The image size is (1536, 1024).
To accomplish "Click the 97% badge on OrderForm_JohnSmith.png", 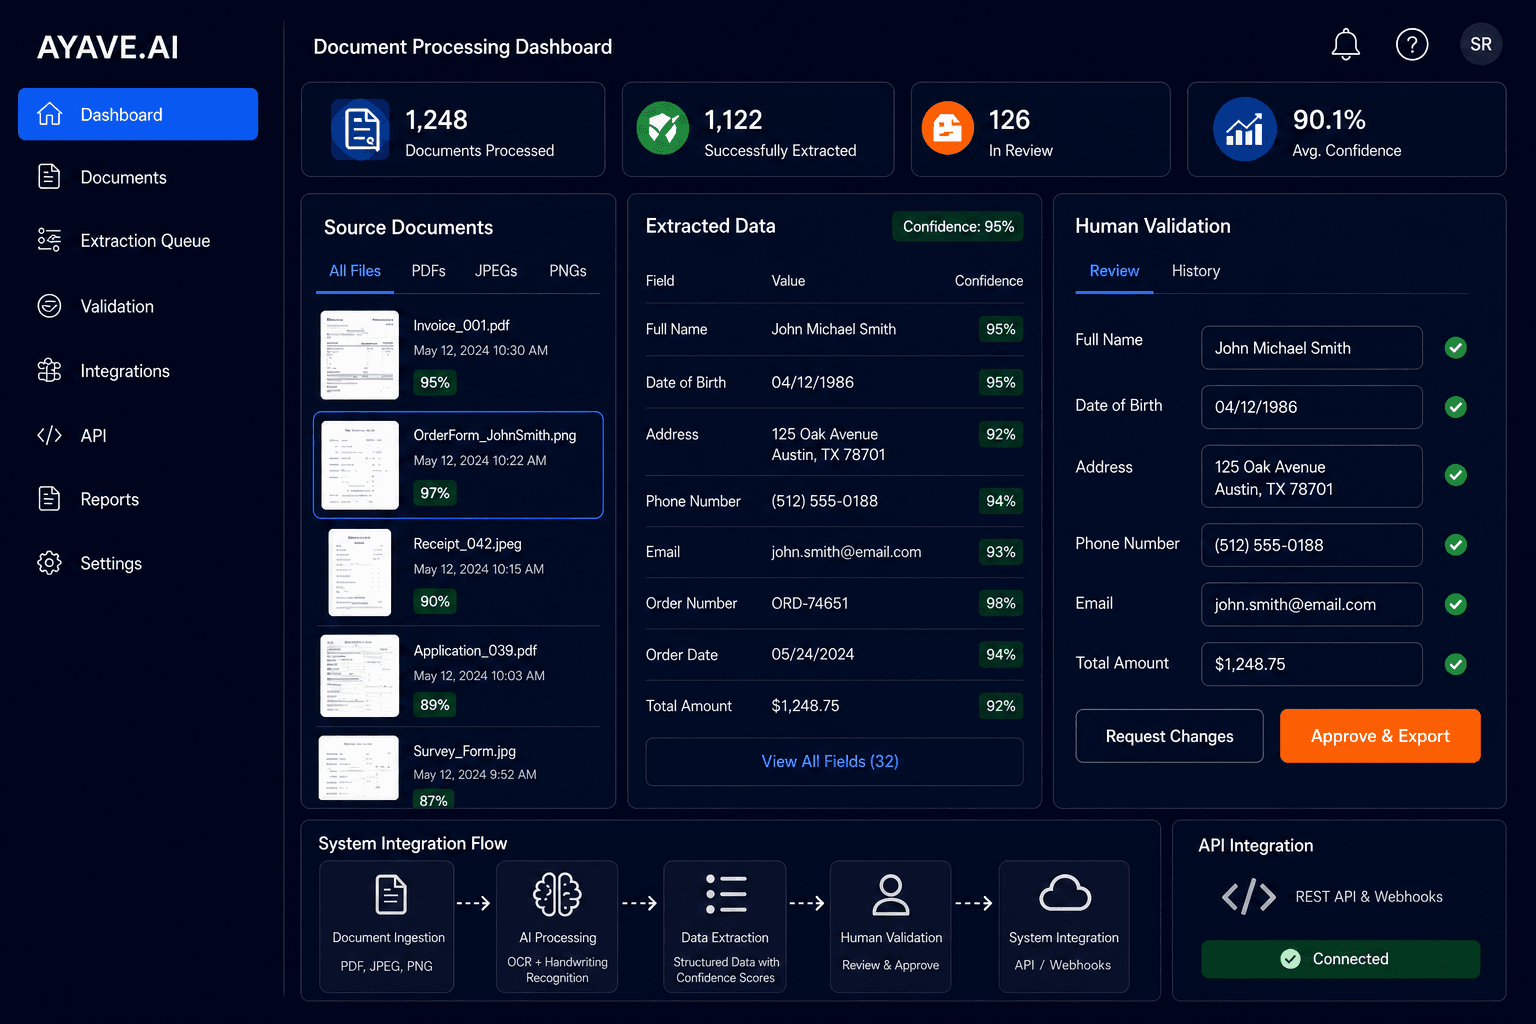I will tap(435, 493).
